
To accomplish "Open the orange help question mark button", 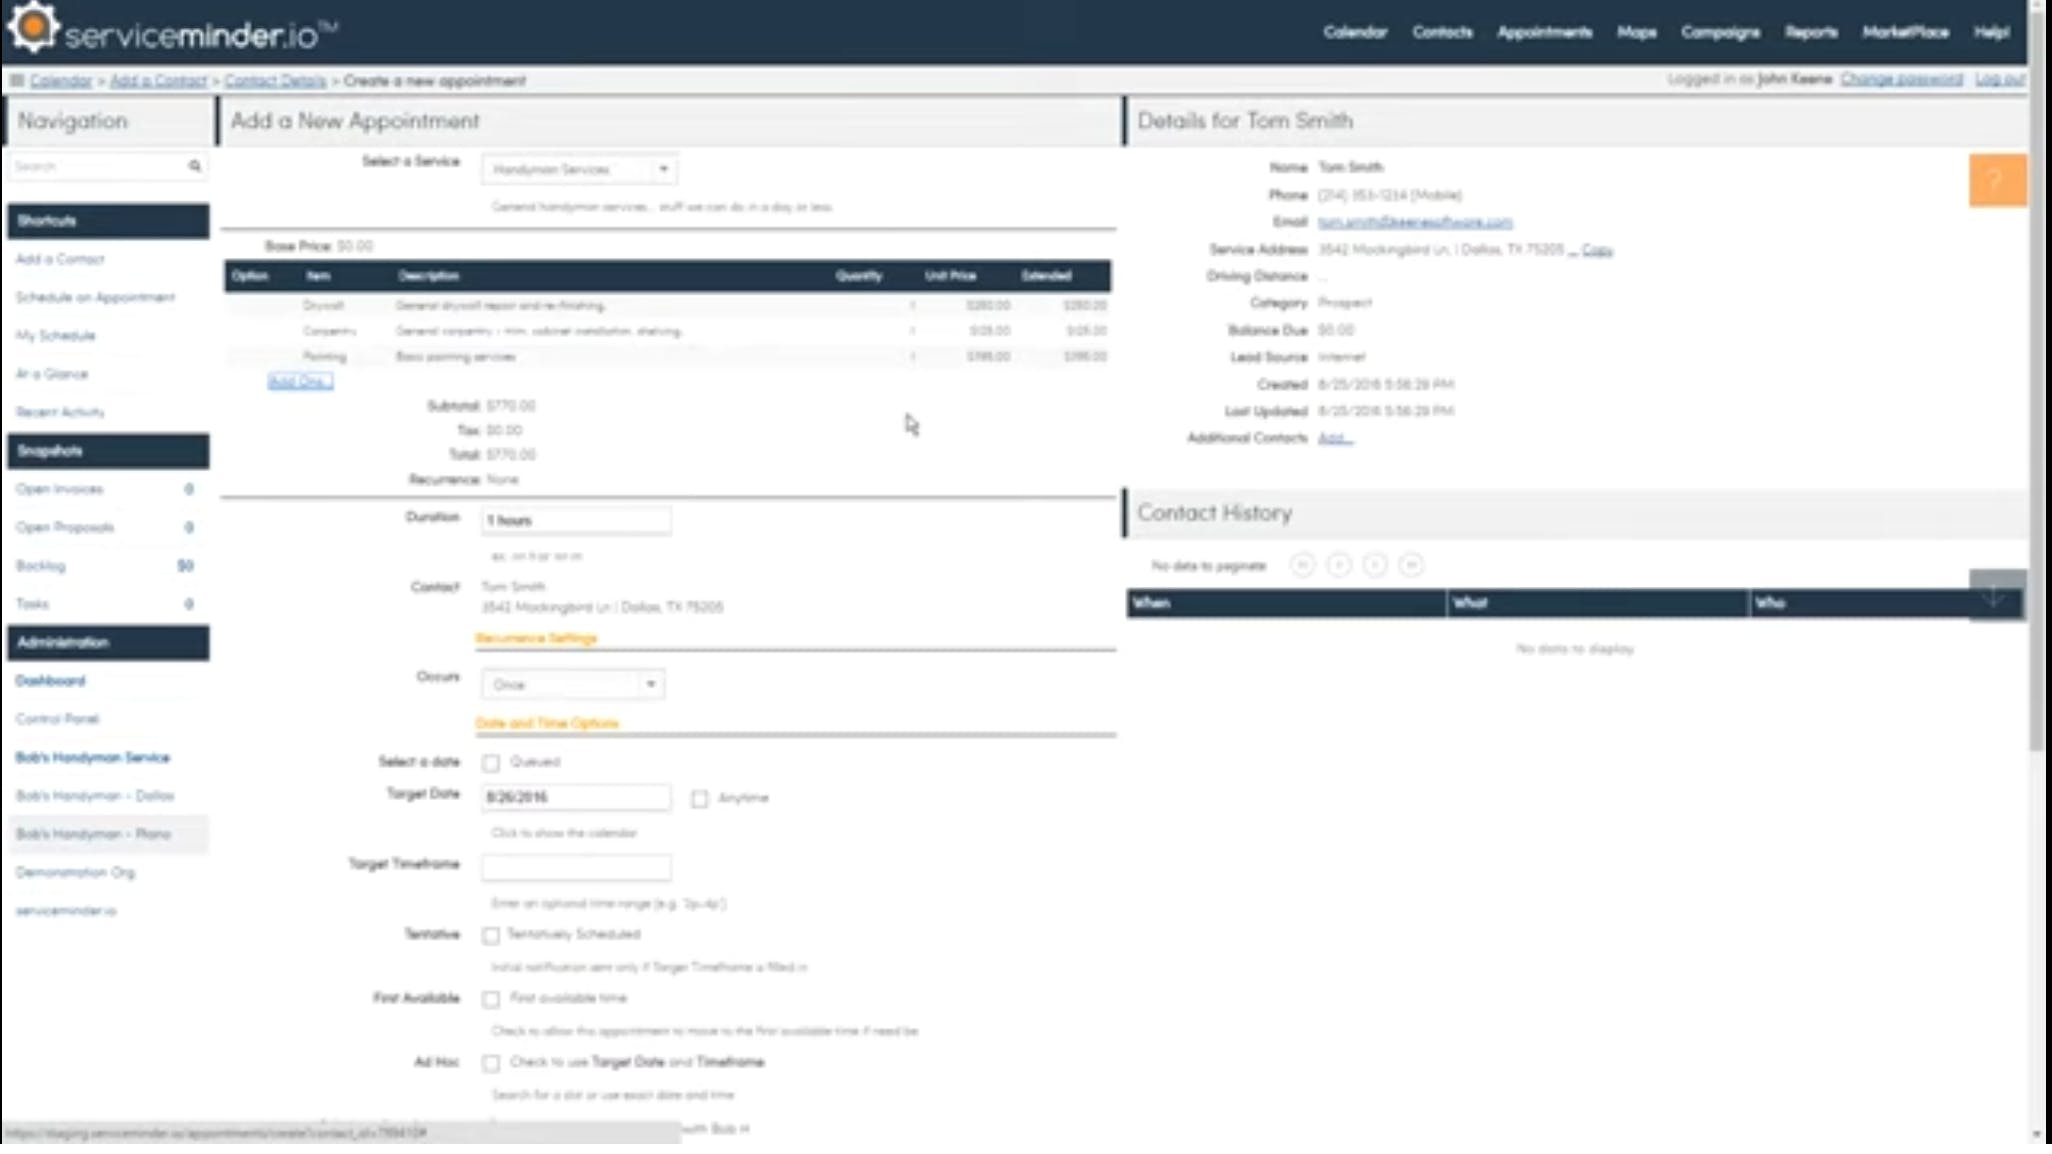I will pos(1997,180).
